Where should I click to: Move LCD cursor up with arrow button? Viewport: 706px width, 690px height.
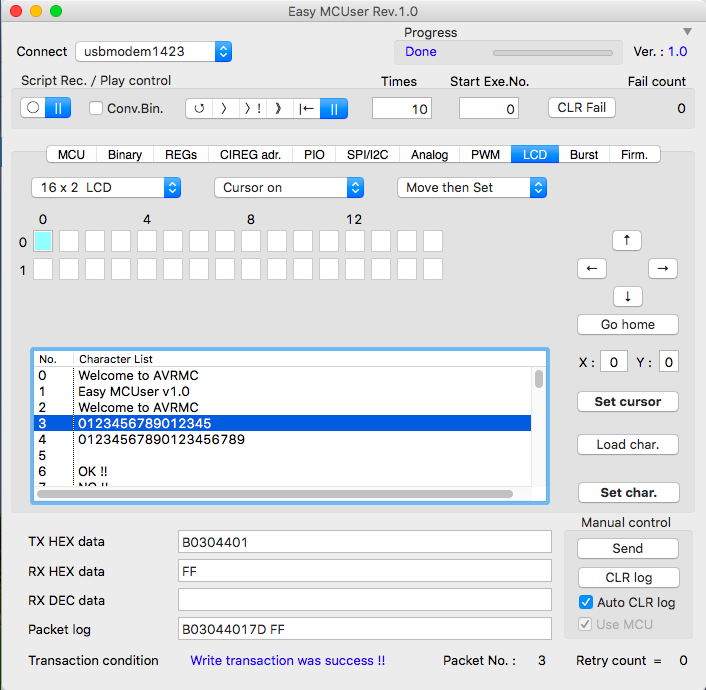tap(627, 241)
